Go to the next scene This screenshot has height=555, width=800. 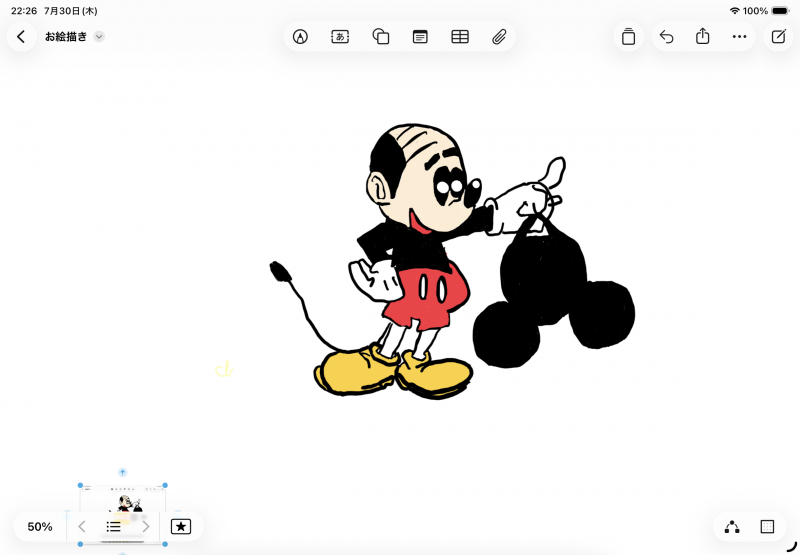(x=146, y=526)
